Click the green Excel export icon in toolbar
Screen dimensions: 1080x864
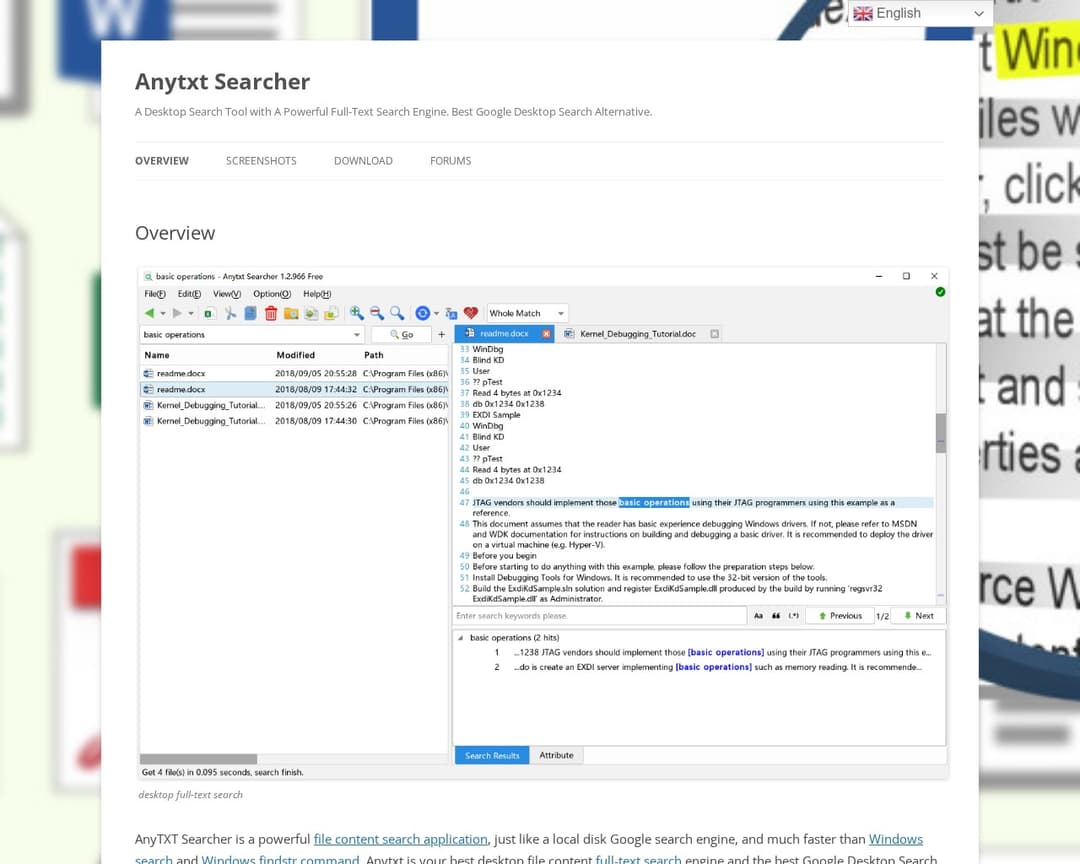(x=209, y=313)
